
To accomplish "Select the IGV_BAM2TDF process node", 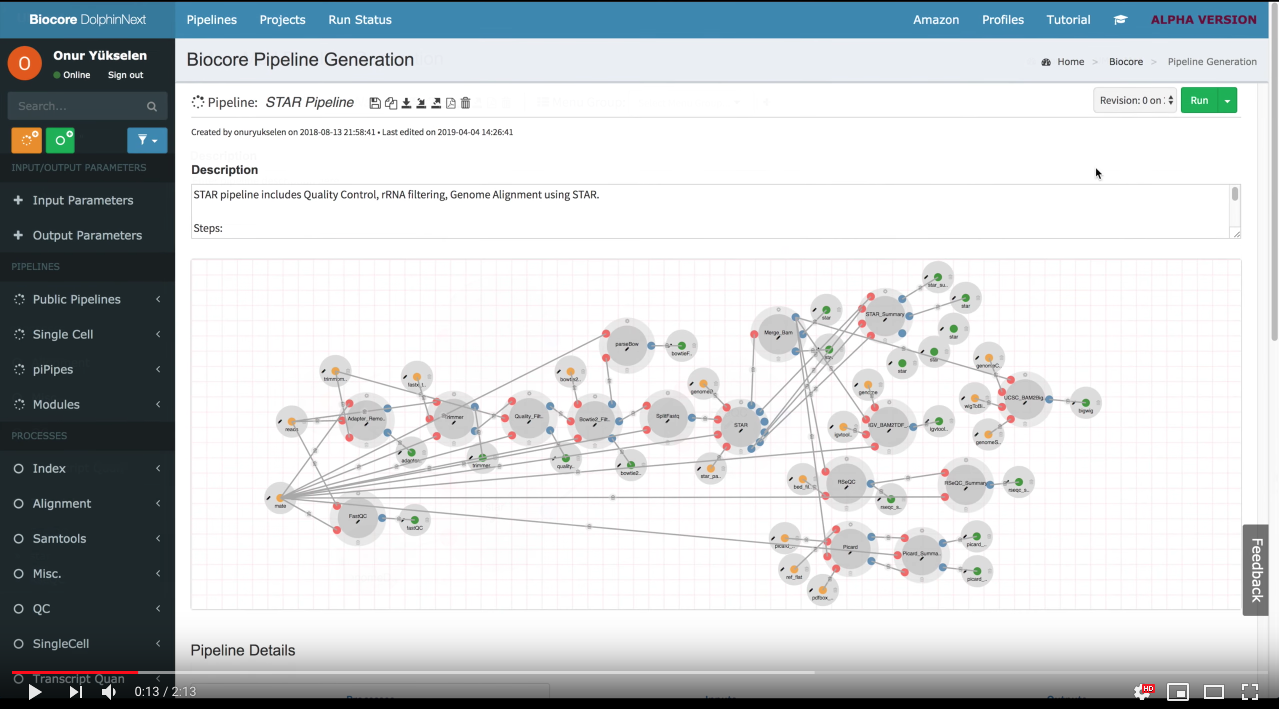I will click(x=887, y=426).
